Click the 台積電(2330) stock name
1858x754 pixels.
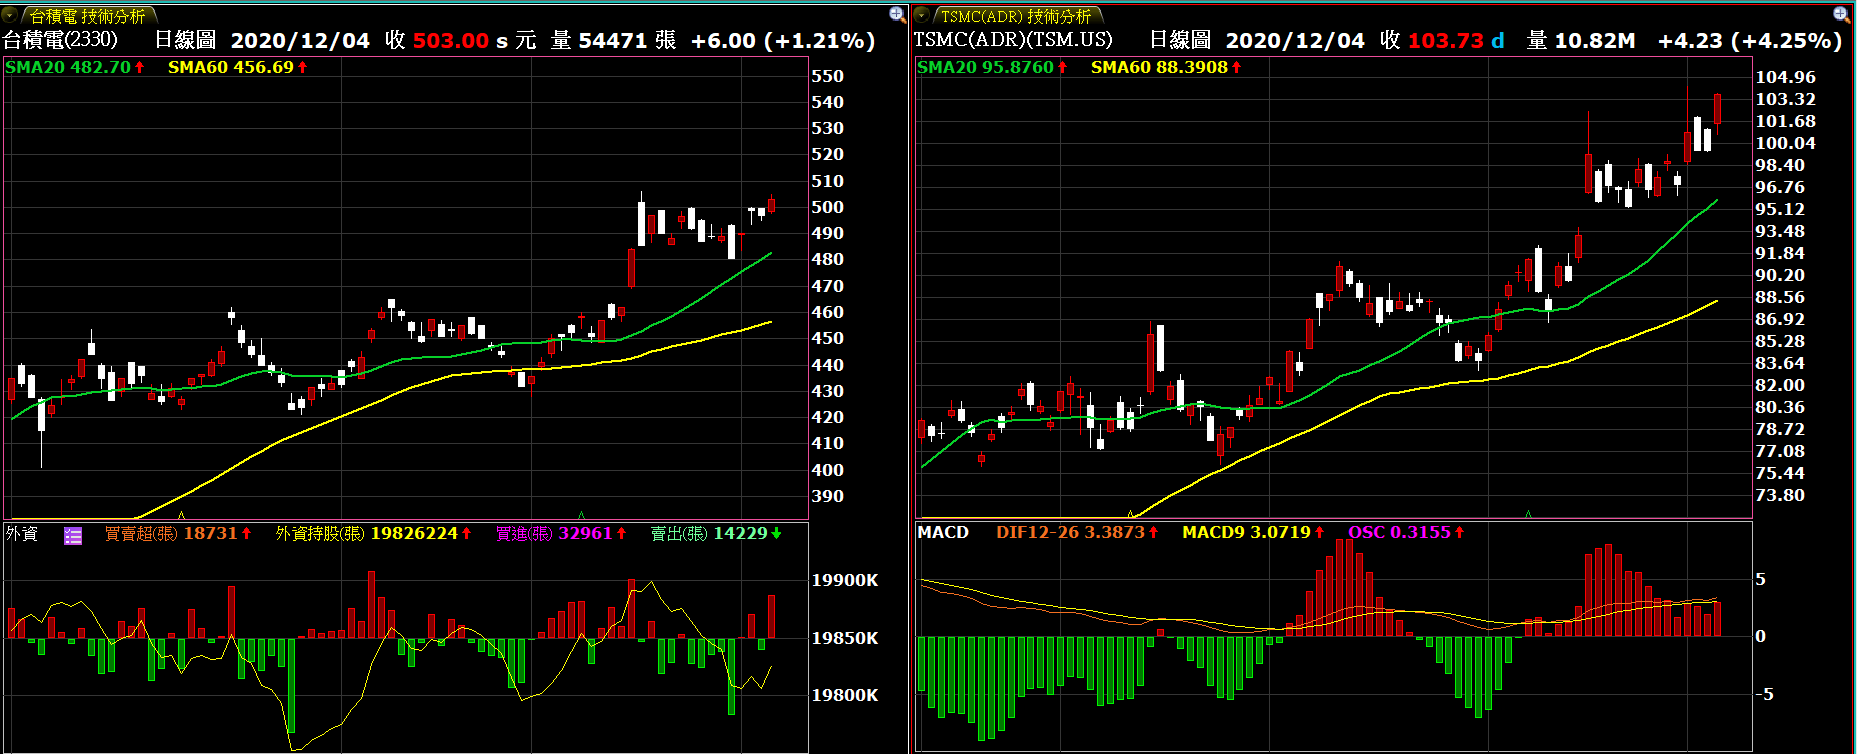click(60, 40)
